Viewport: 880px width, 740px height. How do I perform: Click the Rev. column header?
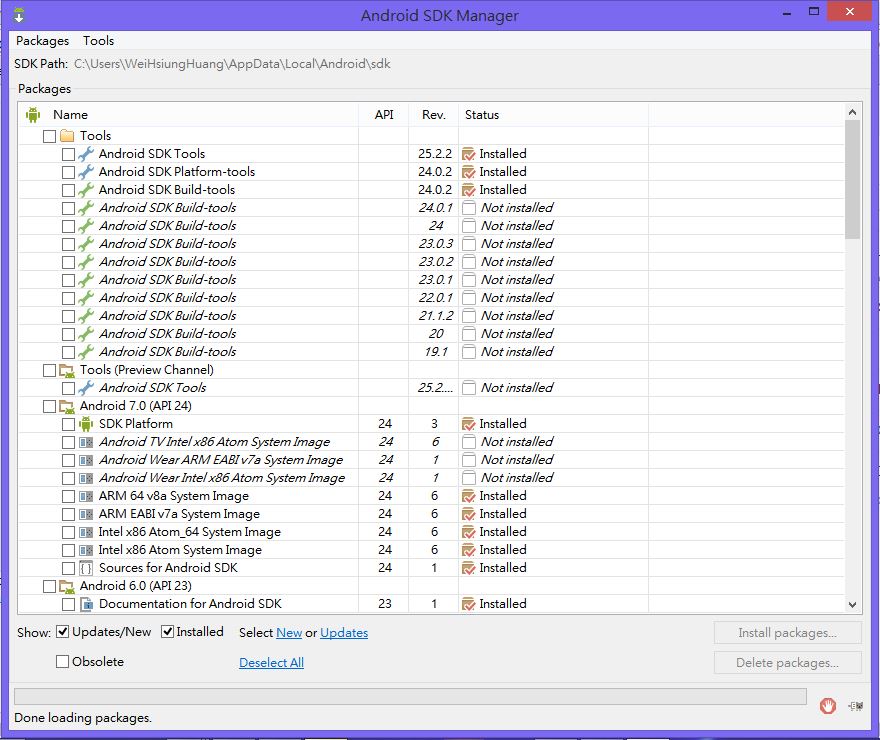pyautogui.click(x=433, y=114)
